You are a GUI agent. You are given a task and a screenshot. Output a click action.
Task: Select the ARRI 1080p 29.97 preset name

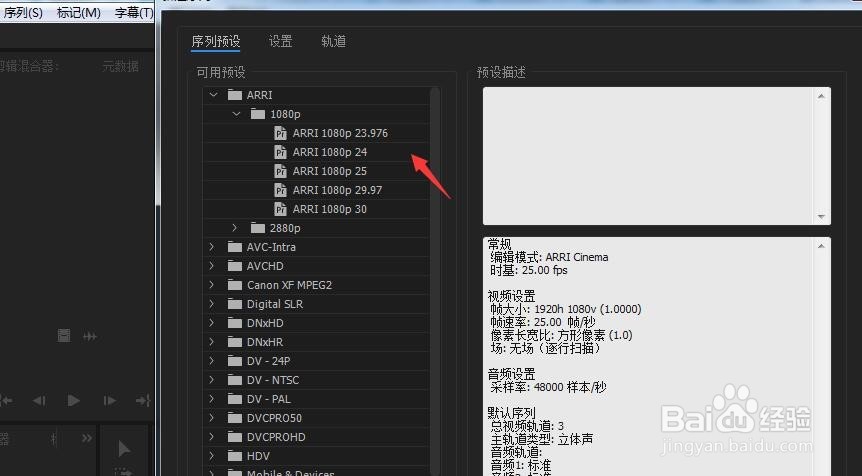click(x=338, y=190)
